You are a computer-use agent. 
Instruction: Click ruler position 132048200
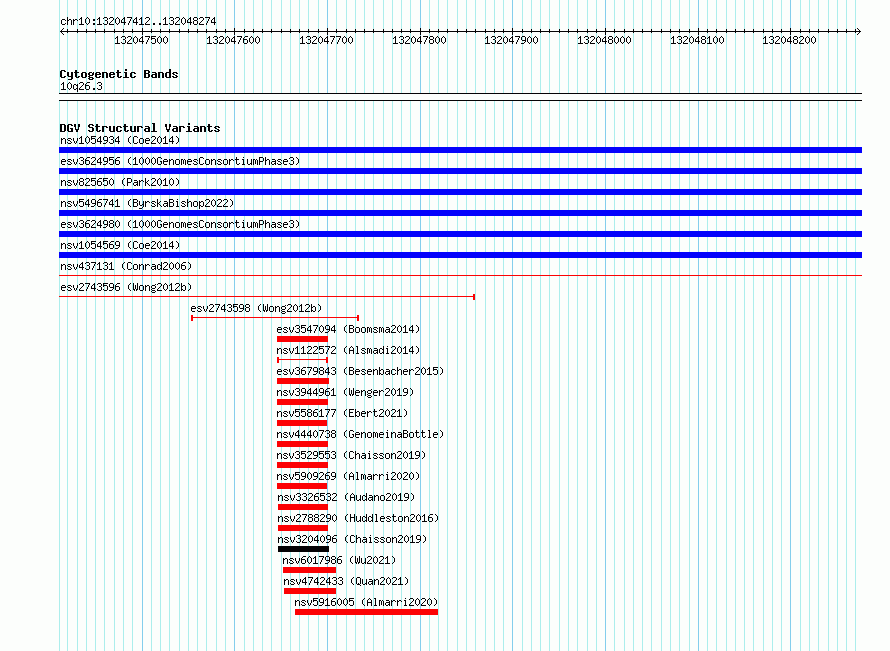[x=790, y=40]
